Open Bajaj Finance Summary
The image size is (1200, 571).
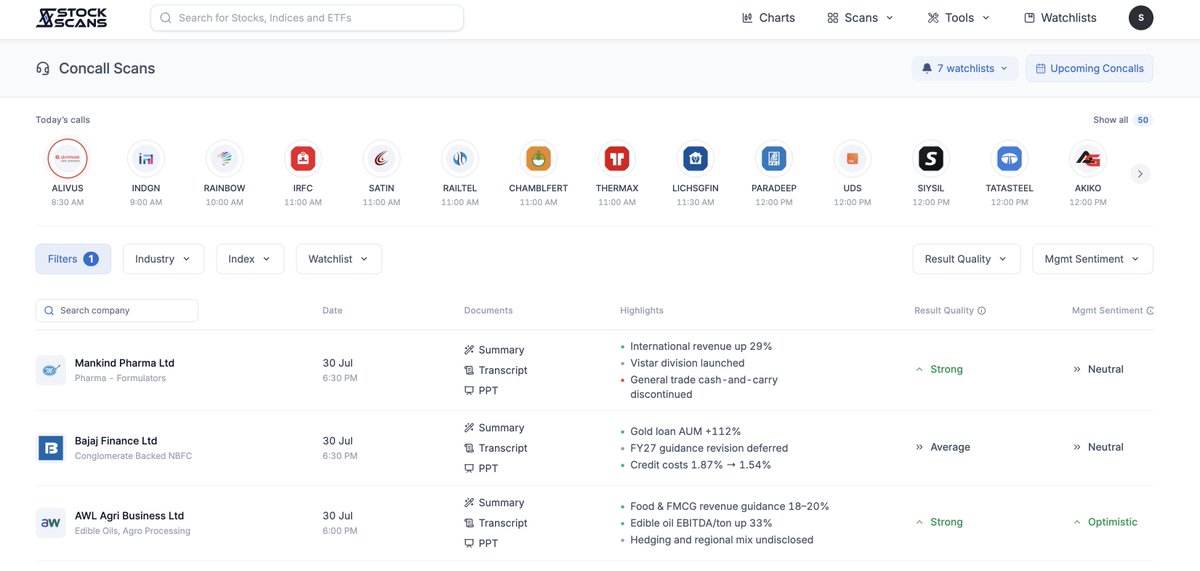tap(494, 428)
